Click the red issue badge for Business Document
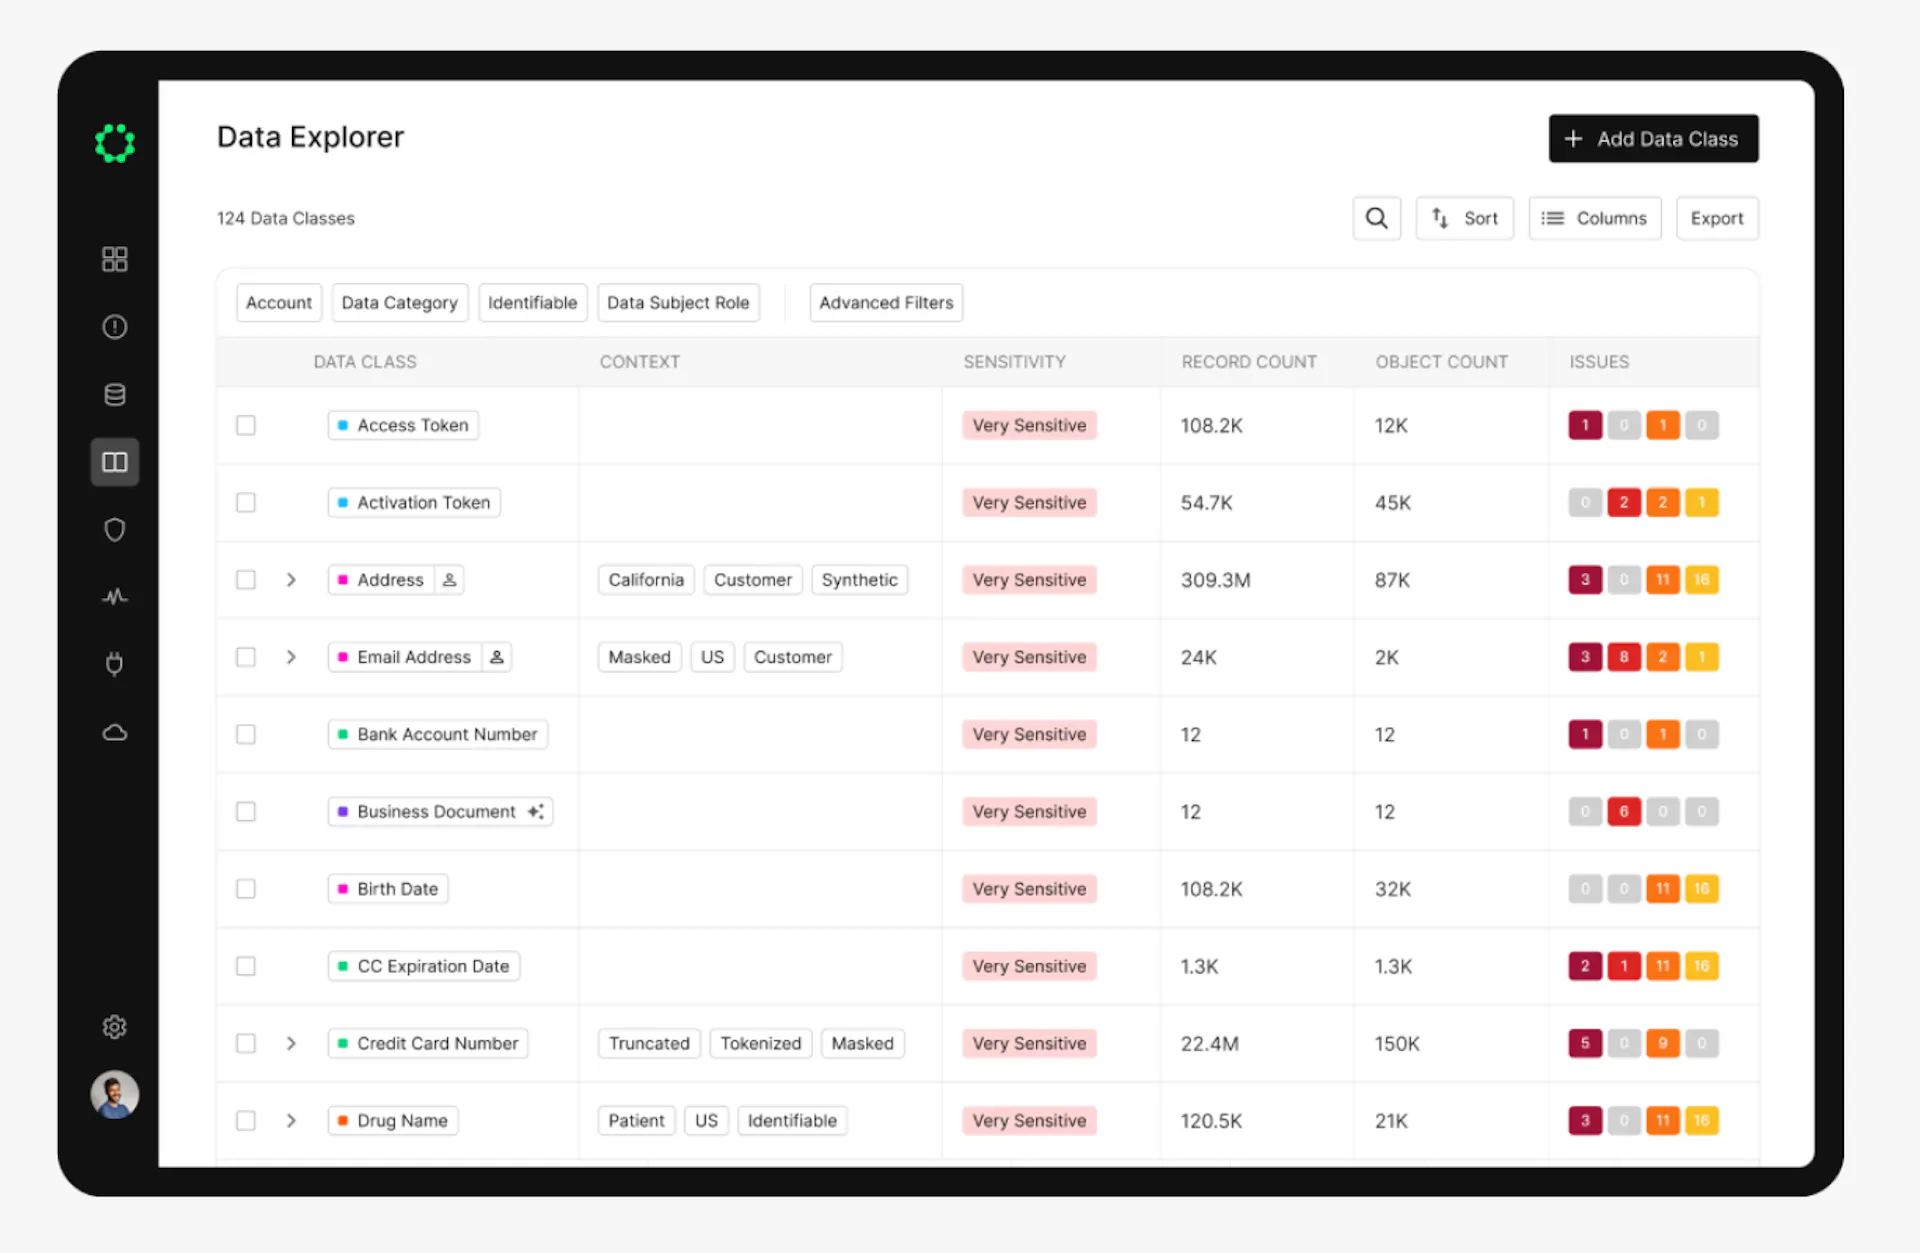 click(1624, 812)
